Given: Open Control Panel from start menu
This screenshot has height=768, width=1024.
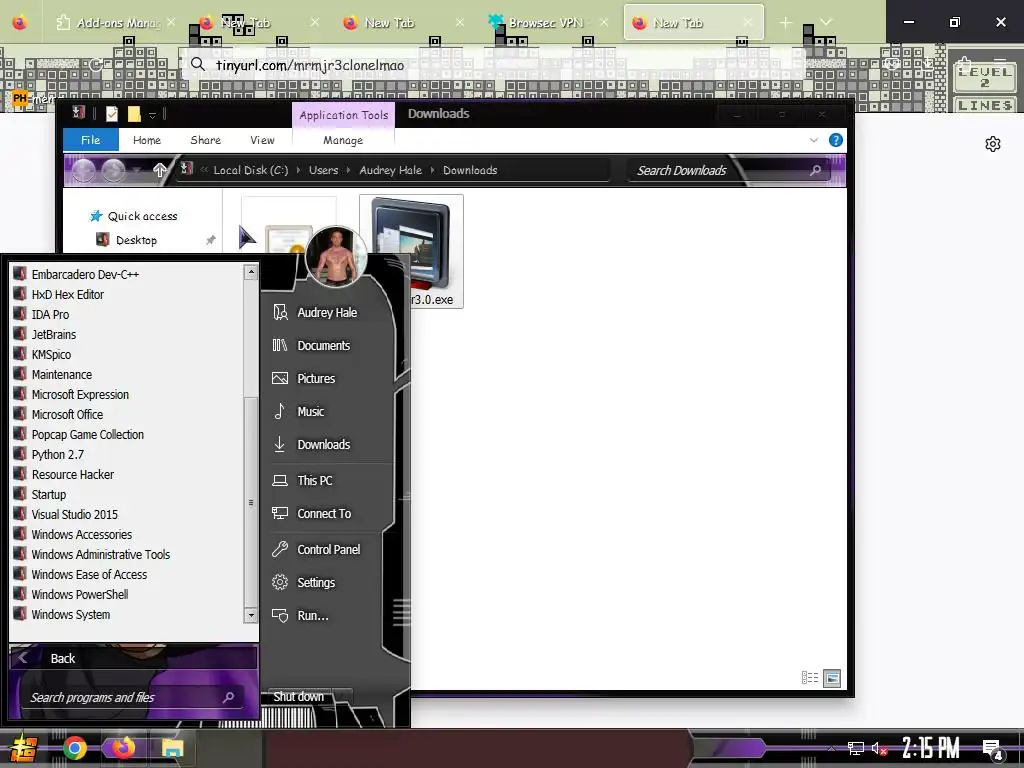Looking at the screenshot, I should [x=328, y=550].
